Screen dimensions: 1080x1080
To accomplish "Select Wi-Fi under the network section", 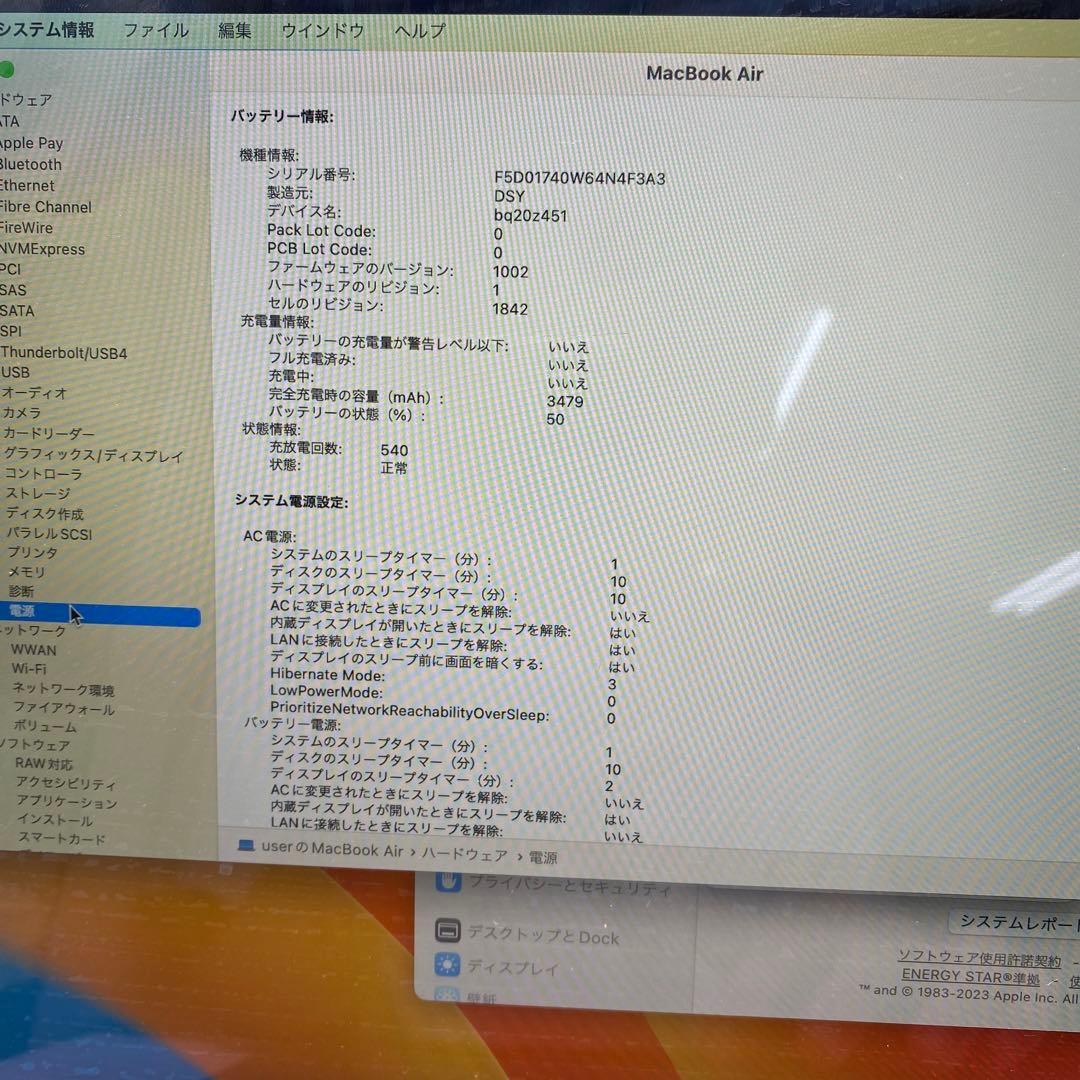I will pyautogui.click(x=29, y=669).
